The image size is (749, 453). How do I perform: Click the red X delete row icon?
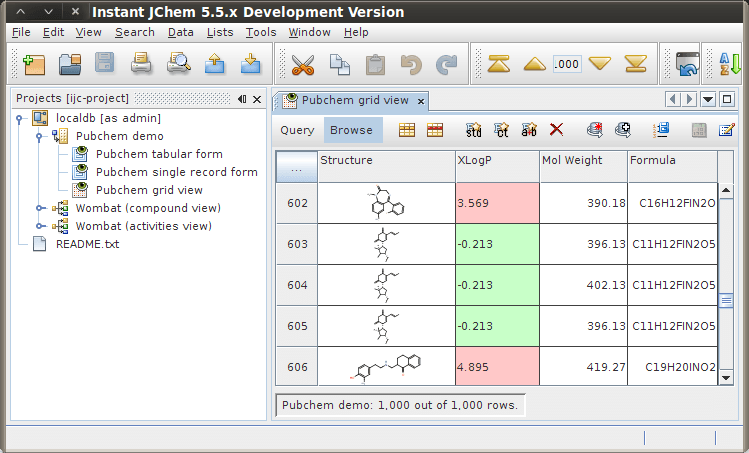(x=557, y=130)
